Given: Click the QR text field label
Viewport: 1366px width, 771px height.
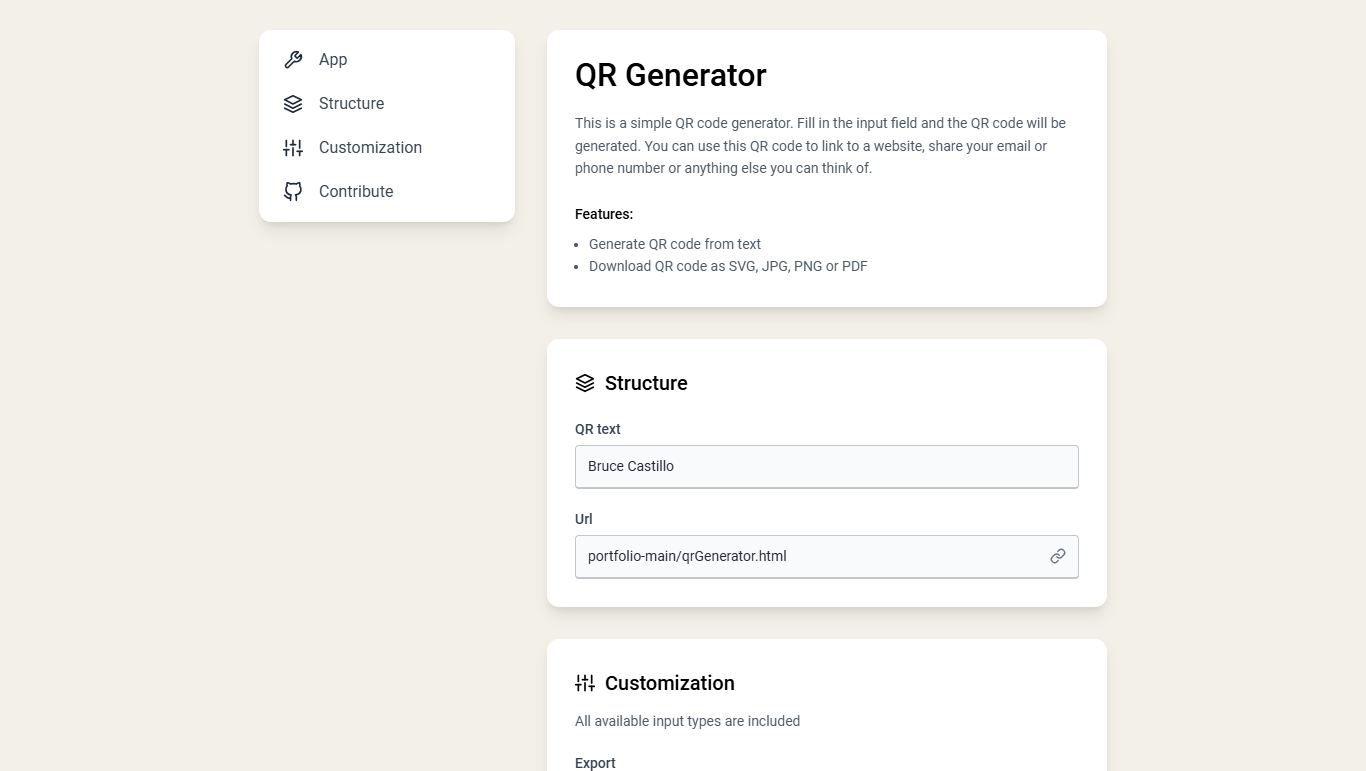Looking at the screenshot, I should (598, 429).
